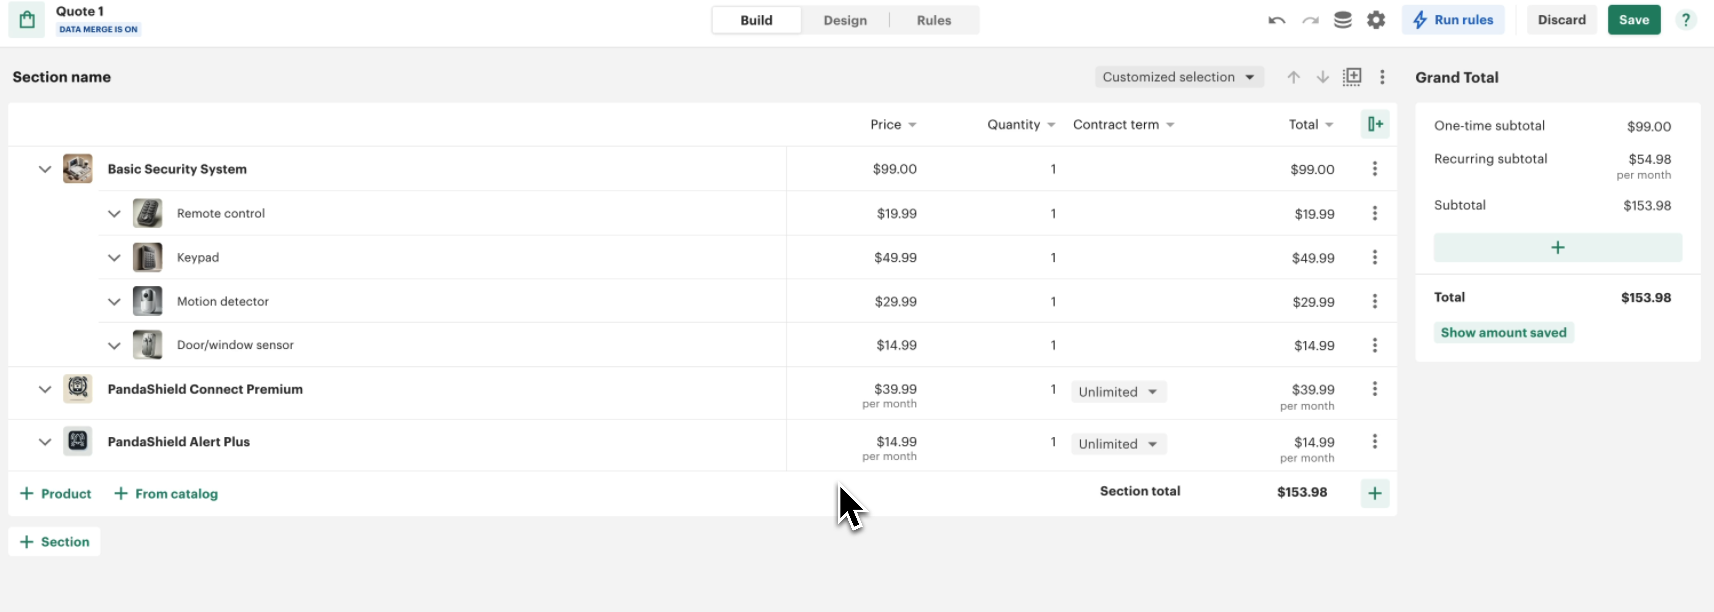Screen dimensions: 1714x612
Task: Click Show amount saved link
Action: tap(1503, 333)
